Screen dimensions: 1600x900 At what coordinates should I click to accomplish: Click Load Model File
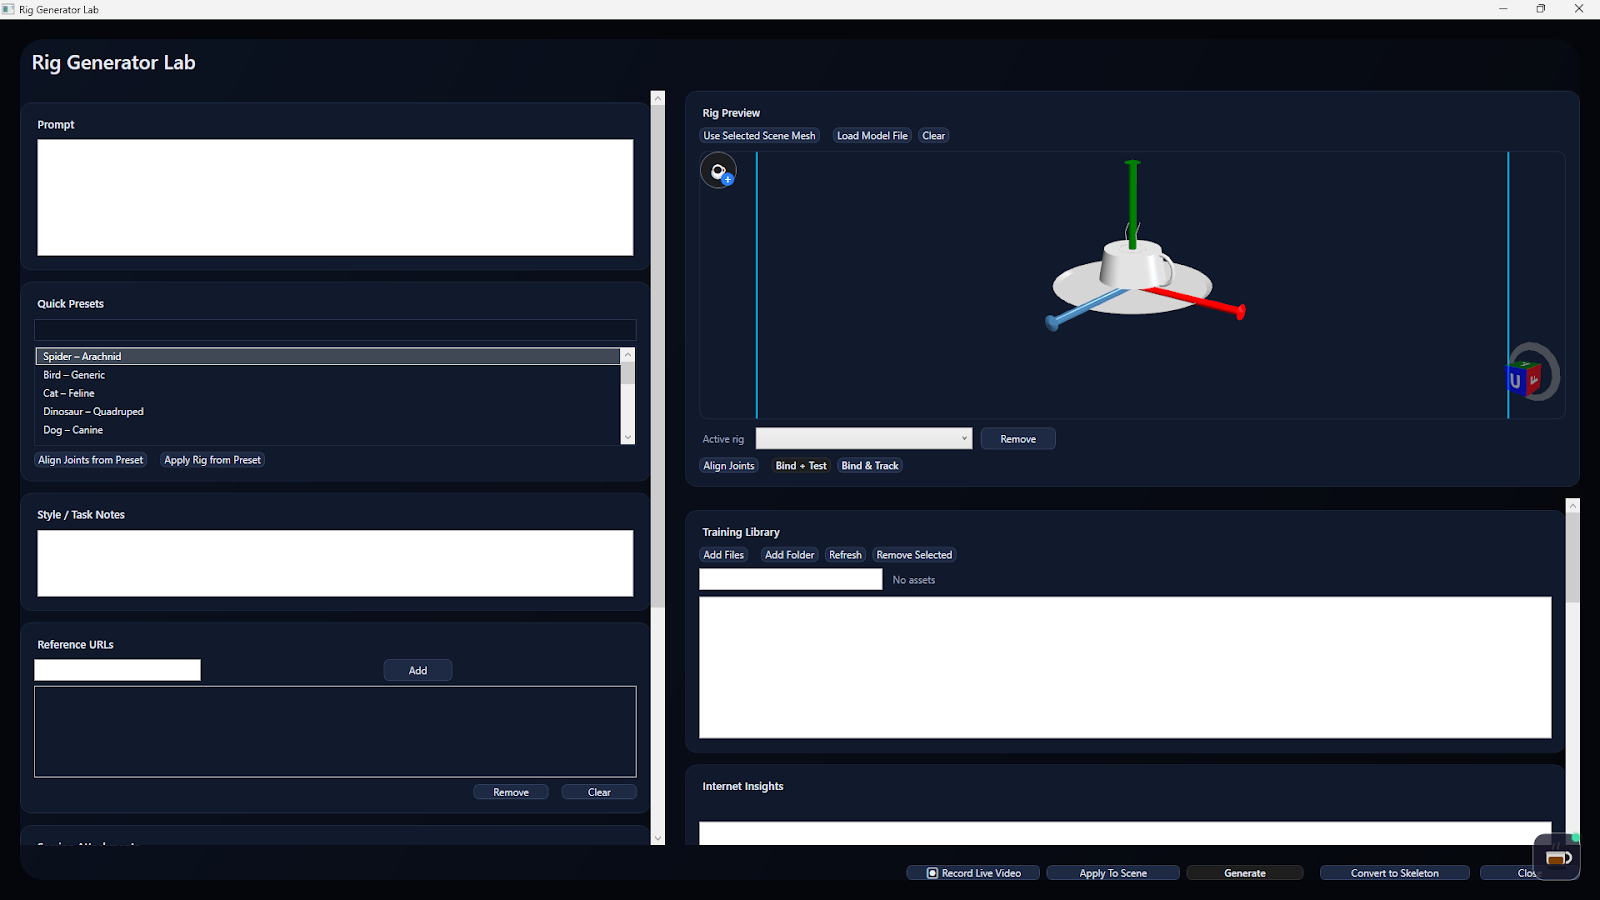871,135
